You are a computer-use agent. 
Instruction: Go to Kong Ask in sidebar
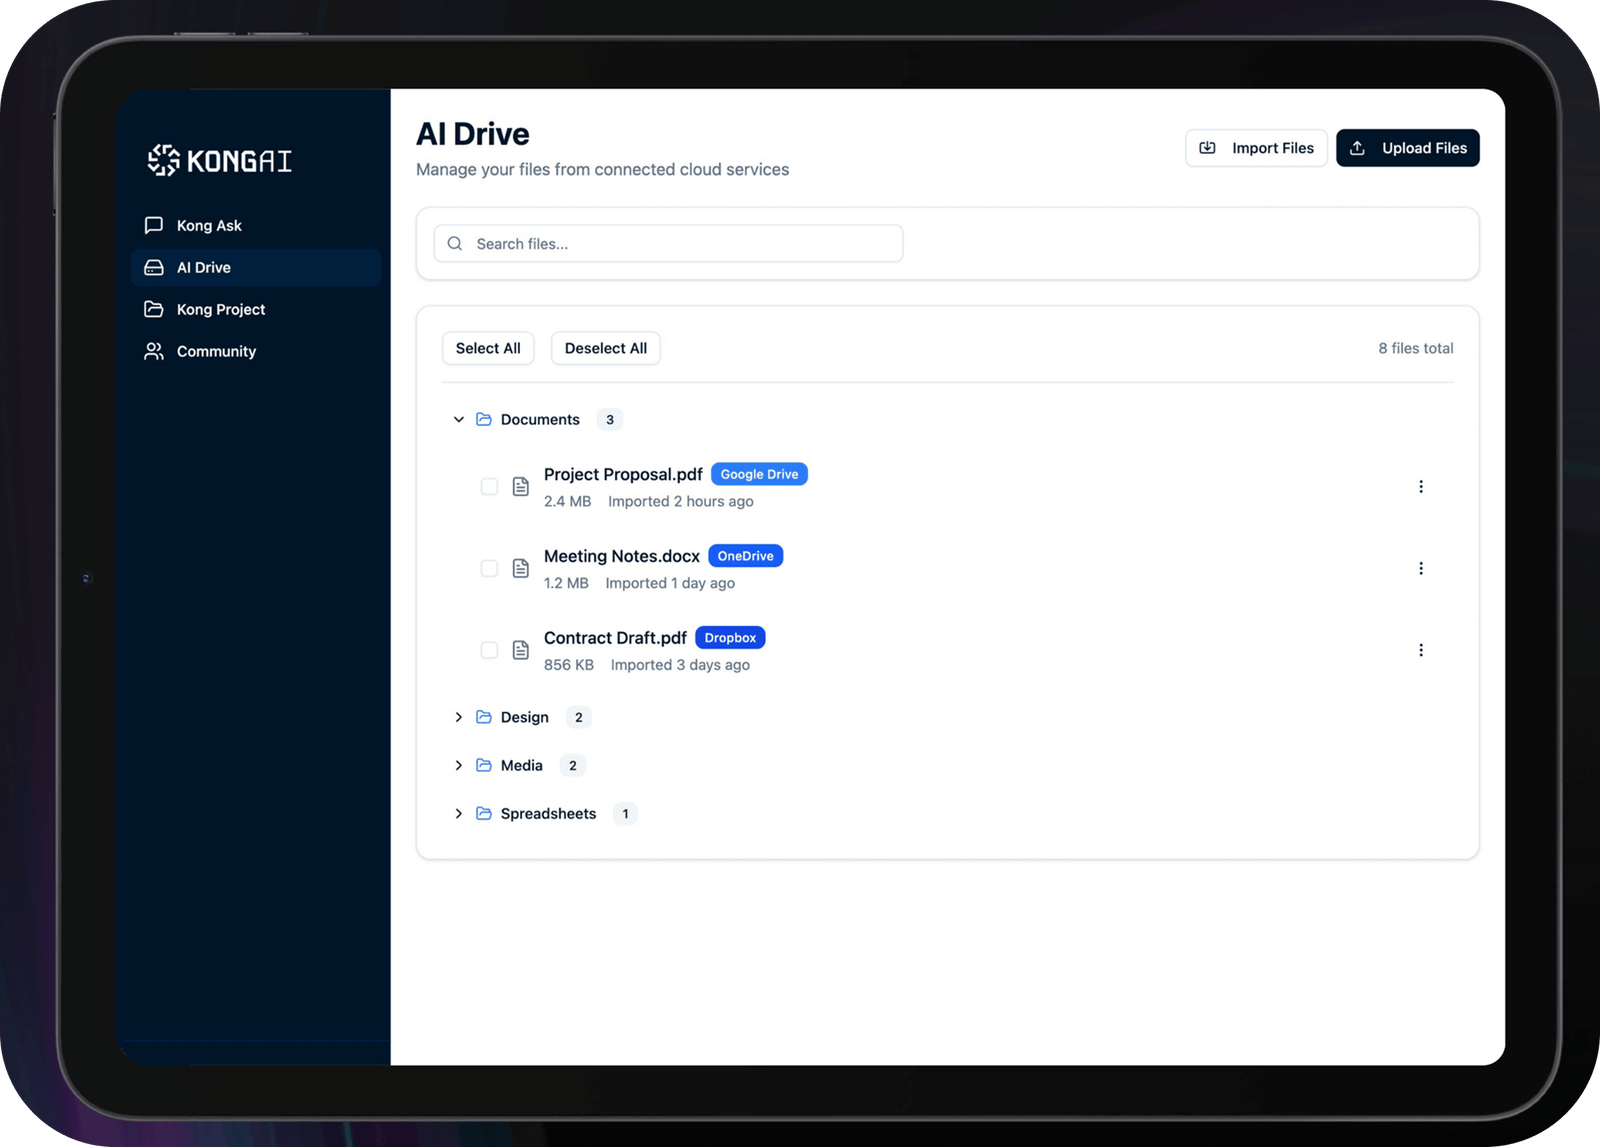209,226
